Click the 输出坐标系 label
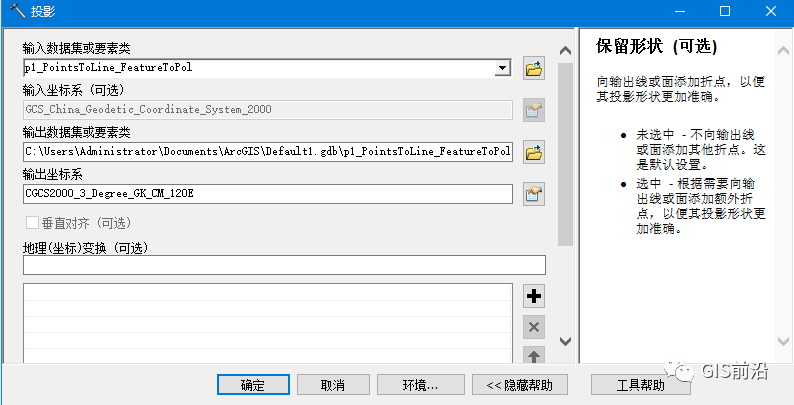 pos(53,175)
